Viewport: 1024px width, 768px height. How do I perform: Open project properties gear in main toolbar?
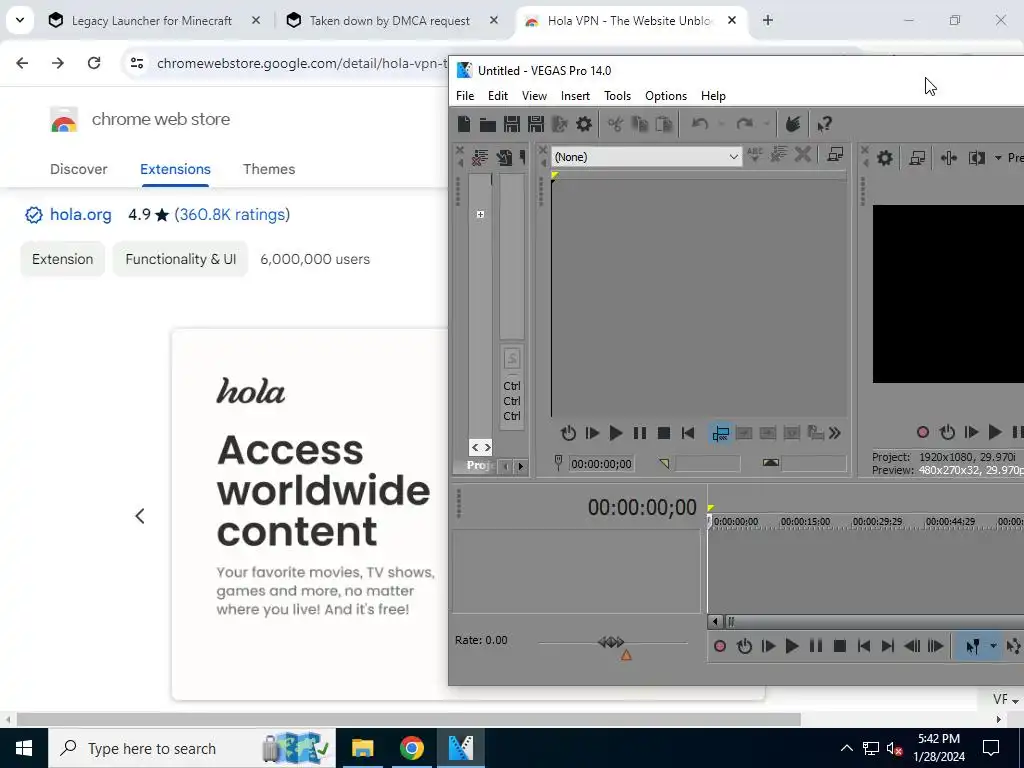pos(584,124)
